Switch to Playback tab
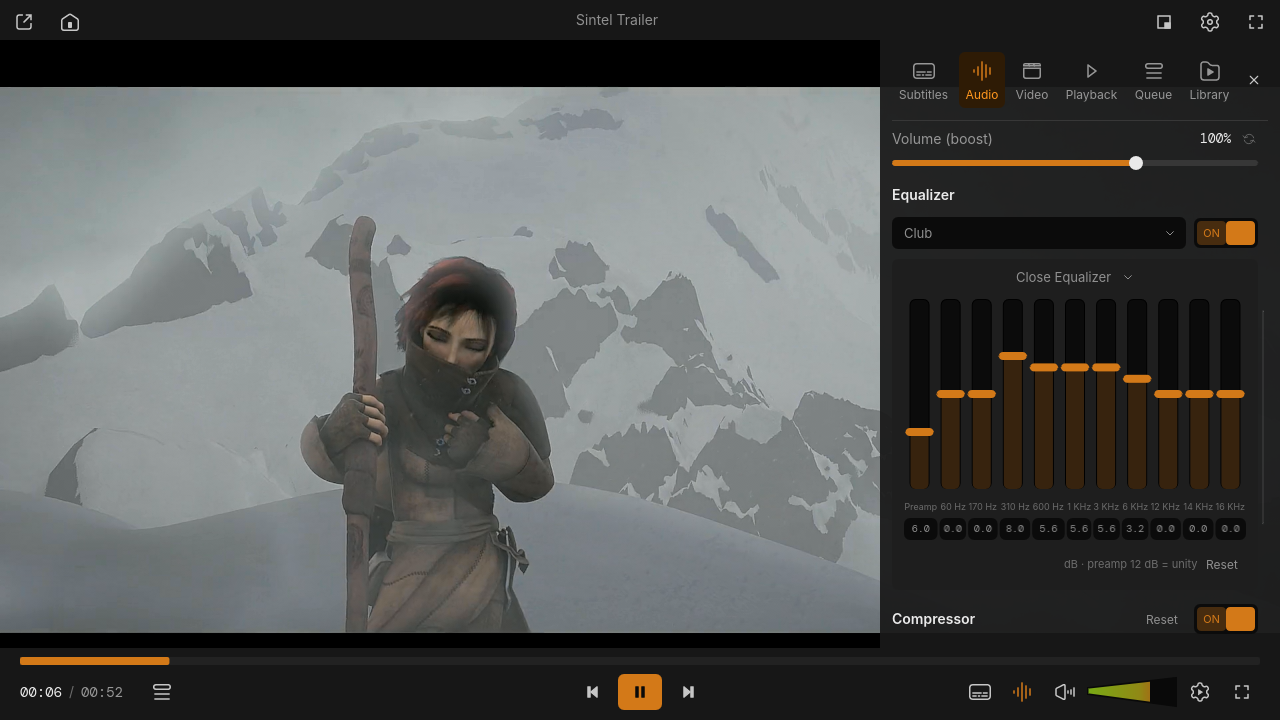This screenshot has width=1280, height=720. (1091, 81)
